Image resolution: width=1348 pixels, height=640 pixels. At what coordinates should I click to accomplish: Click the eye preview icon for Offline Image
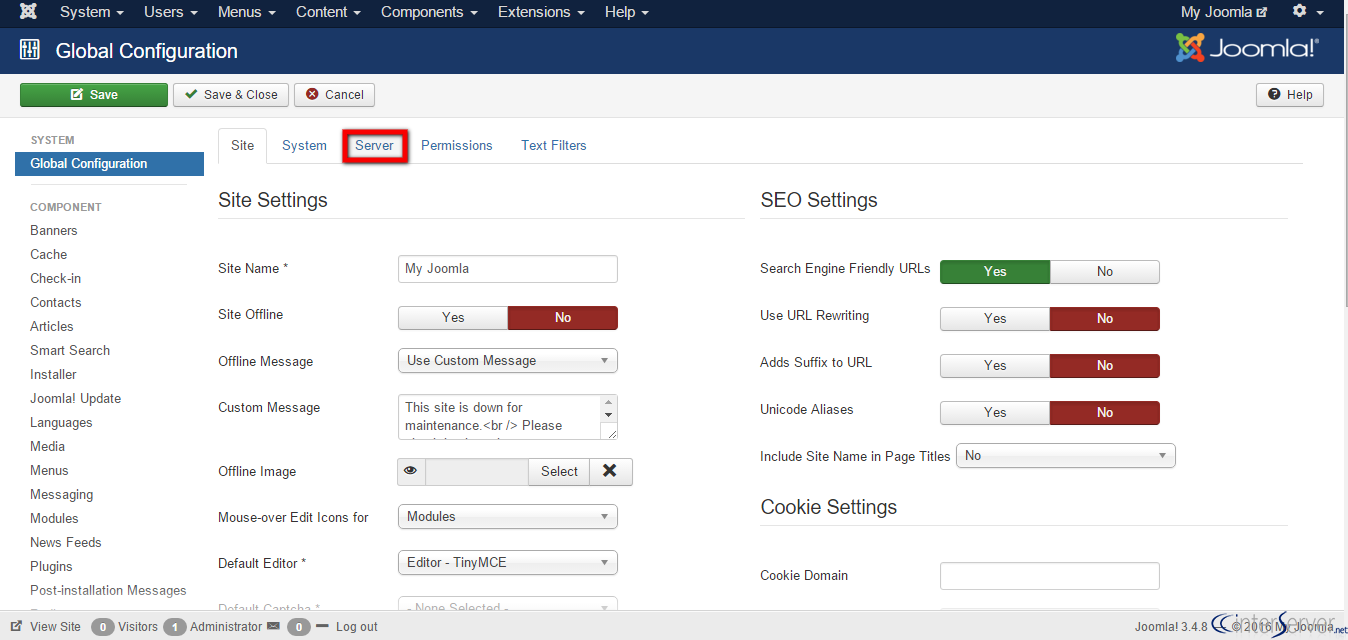pos(411,472)
